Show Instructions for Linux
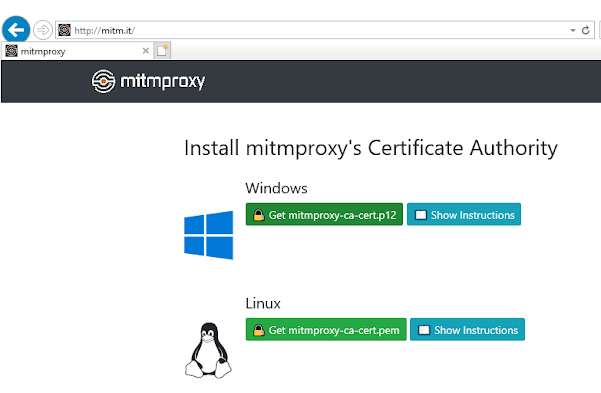Viewport: 601px width, 393px height. coord(468,330)
